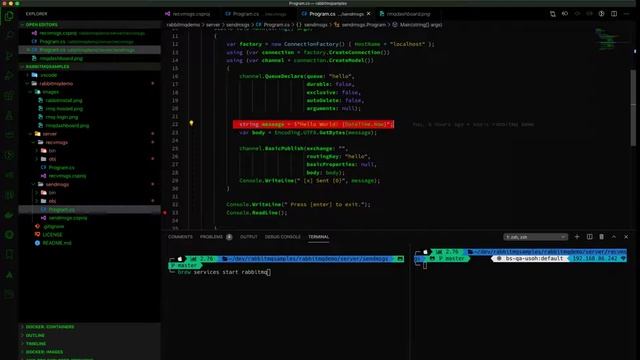Collapse the sendmsgs folder
Screen dimensions: 640x360
tap(57, 184)
